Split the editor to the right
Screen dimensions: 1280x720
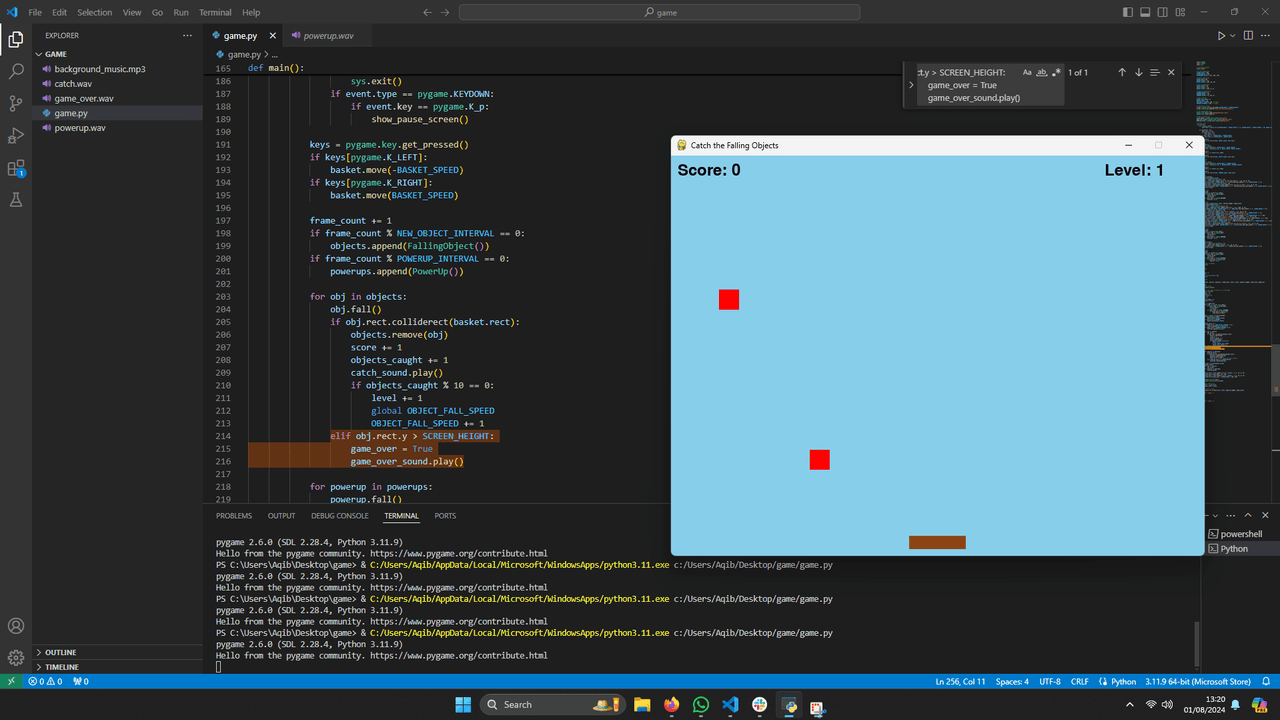pos(1249,36)
